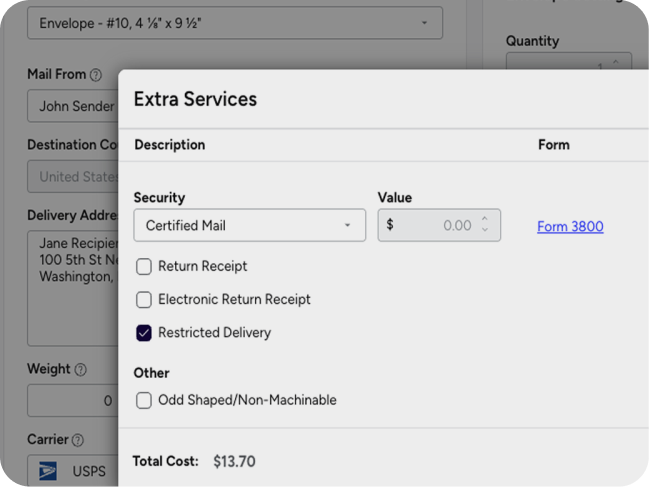Click the Weight input showing 0
This screenshot has height=487, width=649.
click(x=73, y=401)
